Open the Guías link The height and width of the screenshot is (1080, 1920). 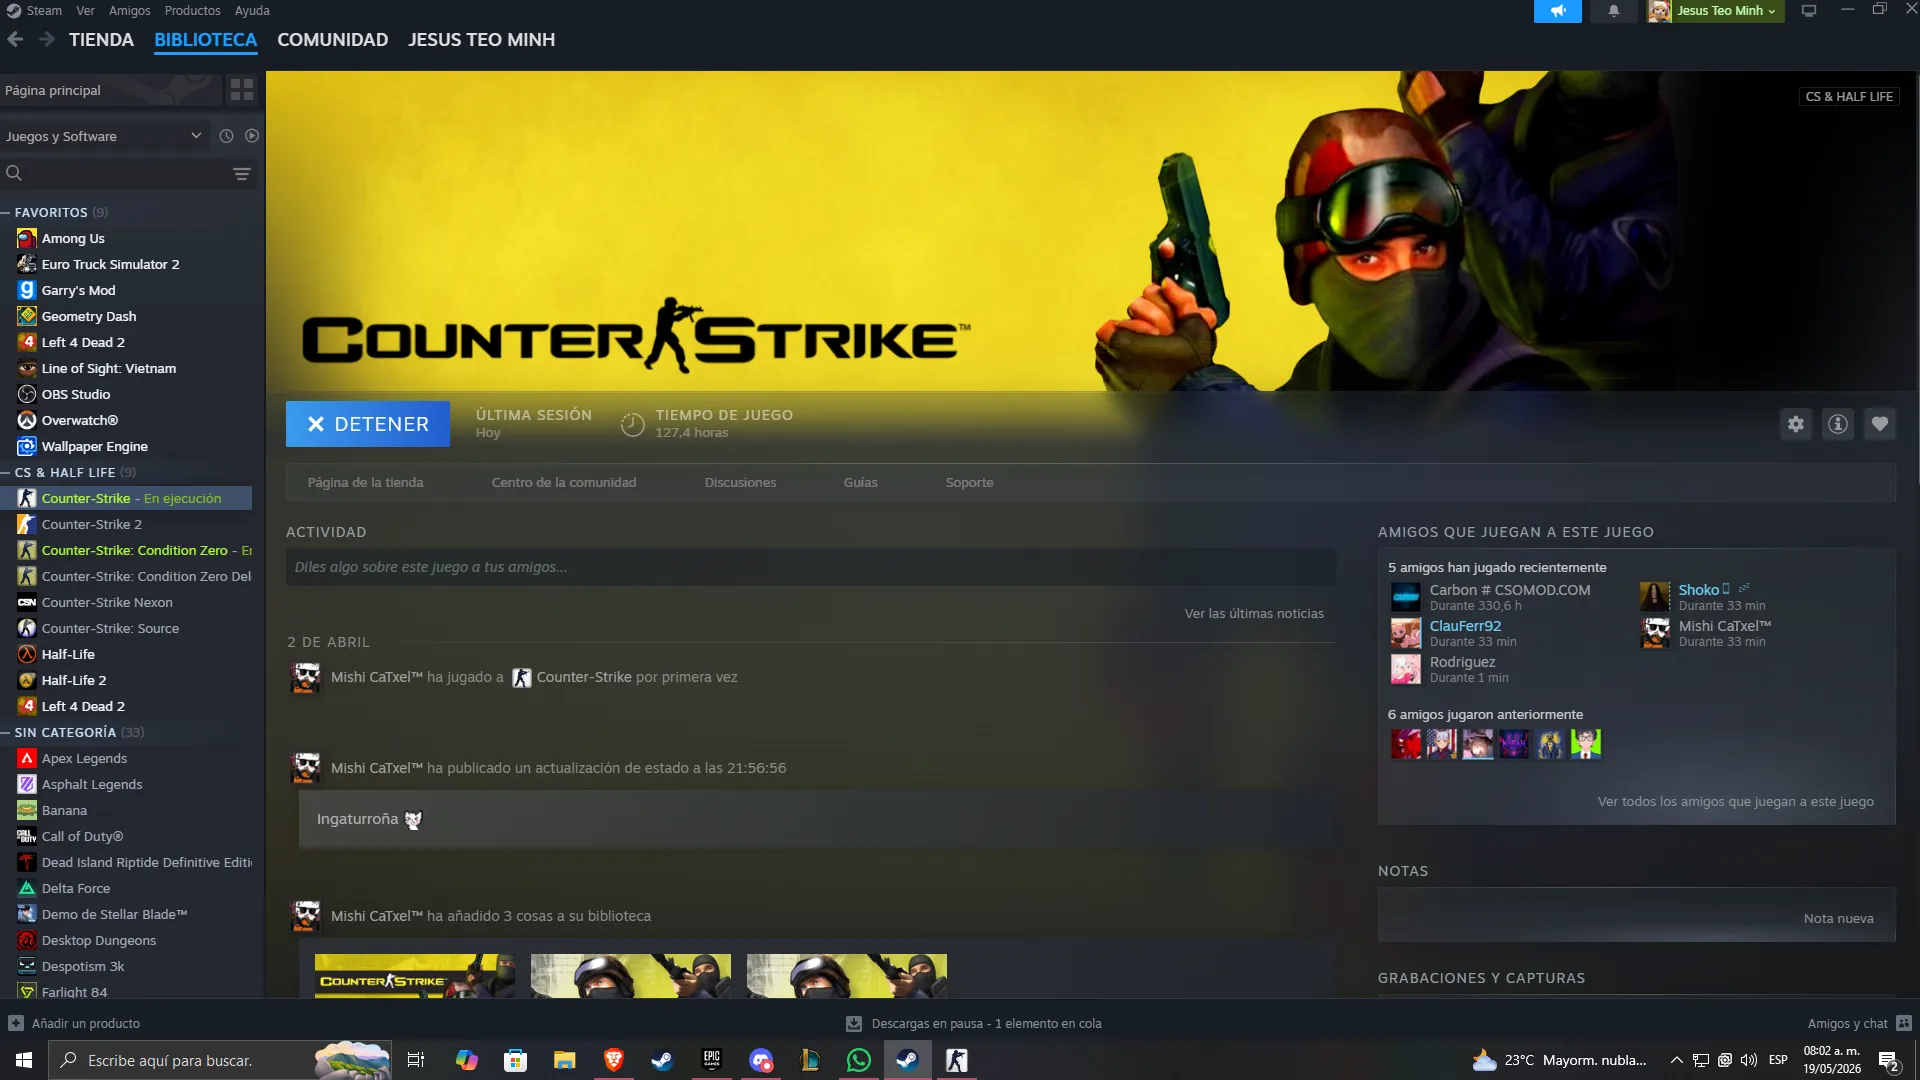click(x=861, y=482)
